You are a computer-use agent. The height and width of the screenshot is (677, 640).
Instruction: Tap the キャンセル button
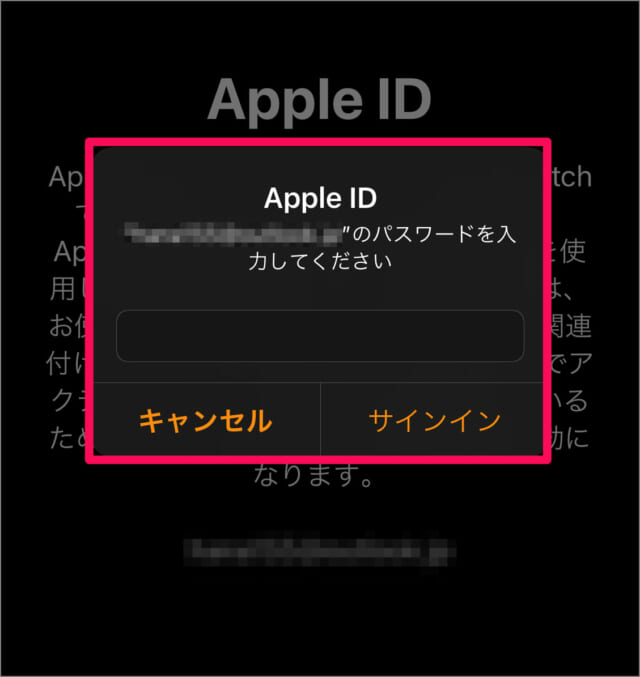coord(206,420)
